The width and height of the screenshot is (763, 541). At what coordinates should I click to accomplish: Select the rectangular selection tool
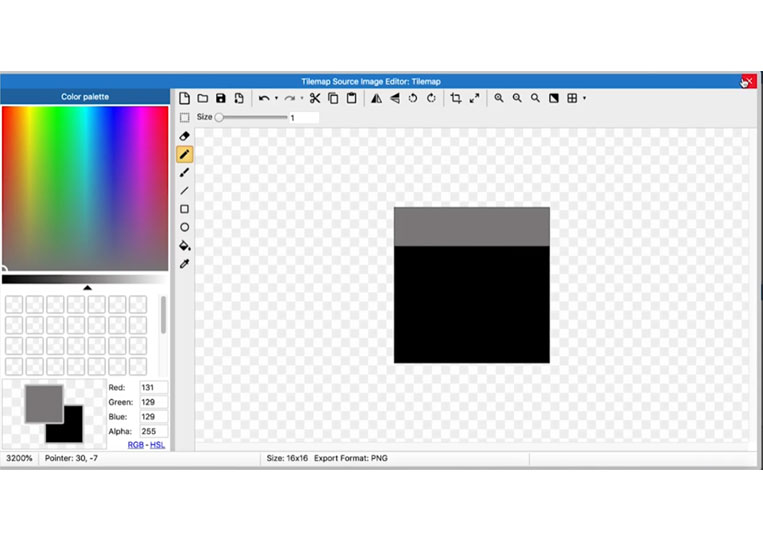point(184,117)
